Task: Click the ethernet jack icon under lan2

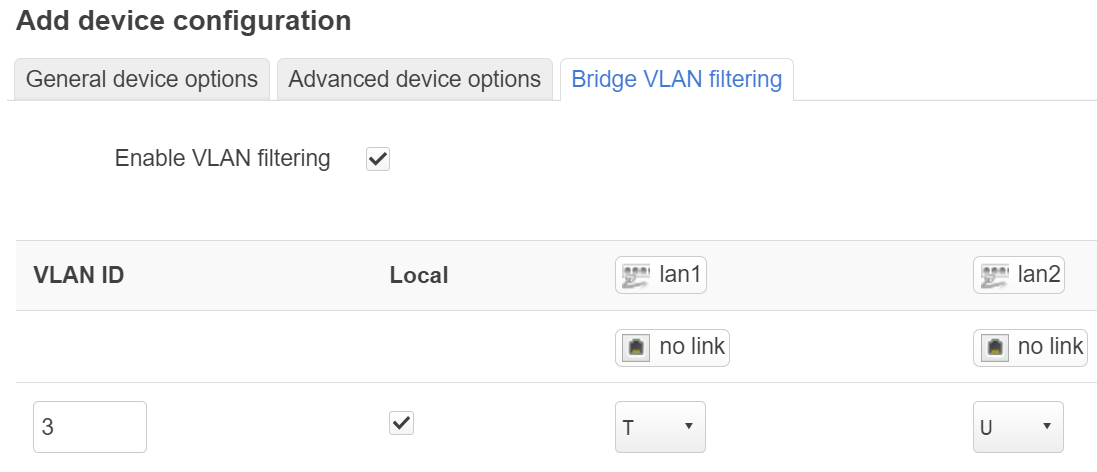Action: (994, 348)
